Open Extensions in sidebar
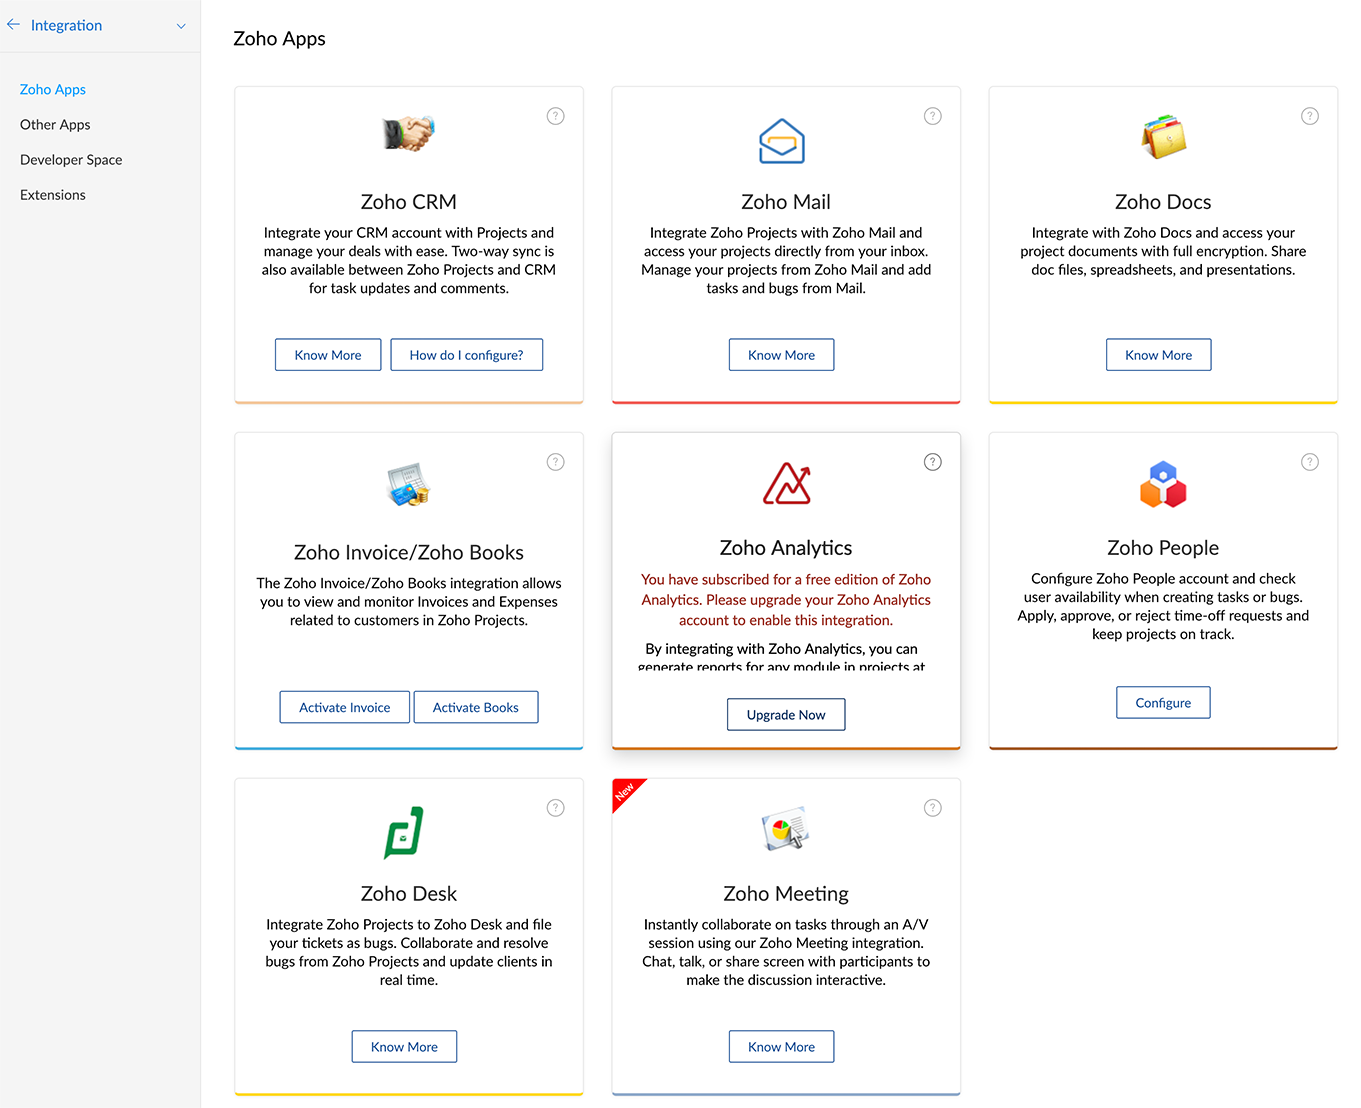This screenshot has width=1361, height=1108. coord(53,195)
